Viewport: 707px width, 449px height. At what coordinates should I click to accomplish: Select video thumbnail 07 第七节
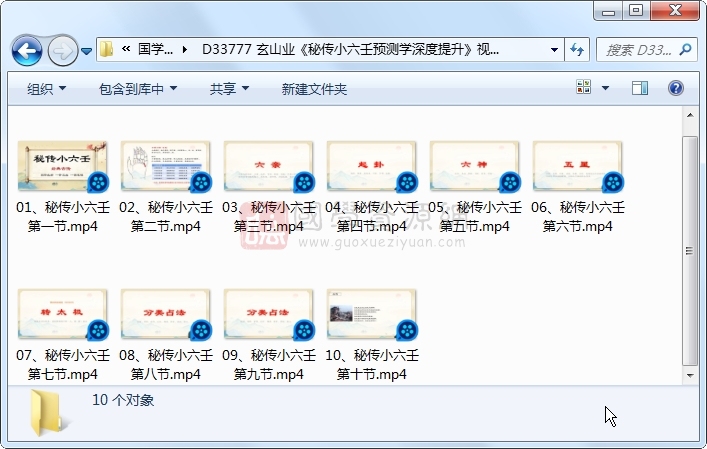[63, 314]
